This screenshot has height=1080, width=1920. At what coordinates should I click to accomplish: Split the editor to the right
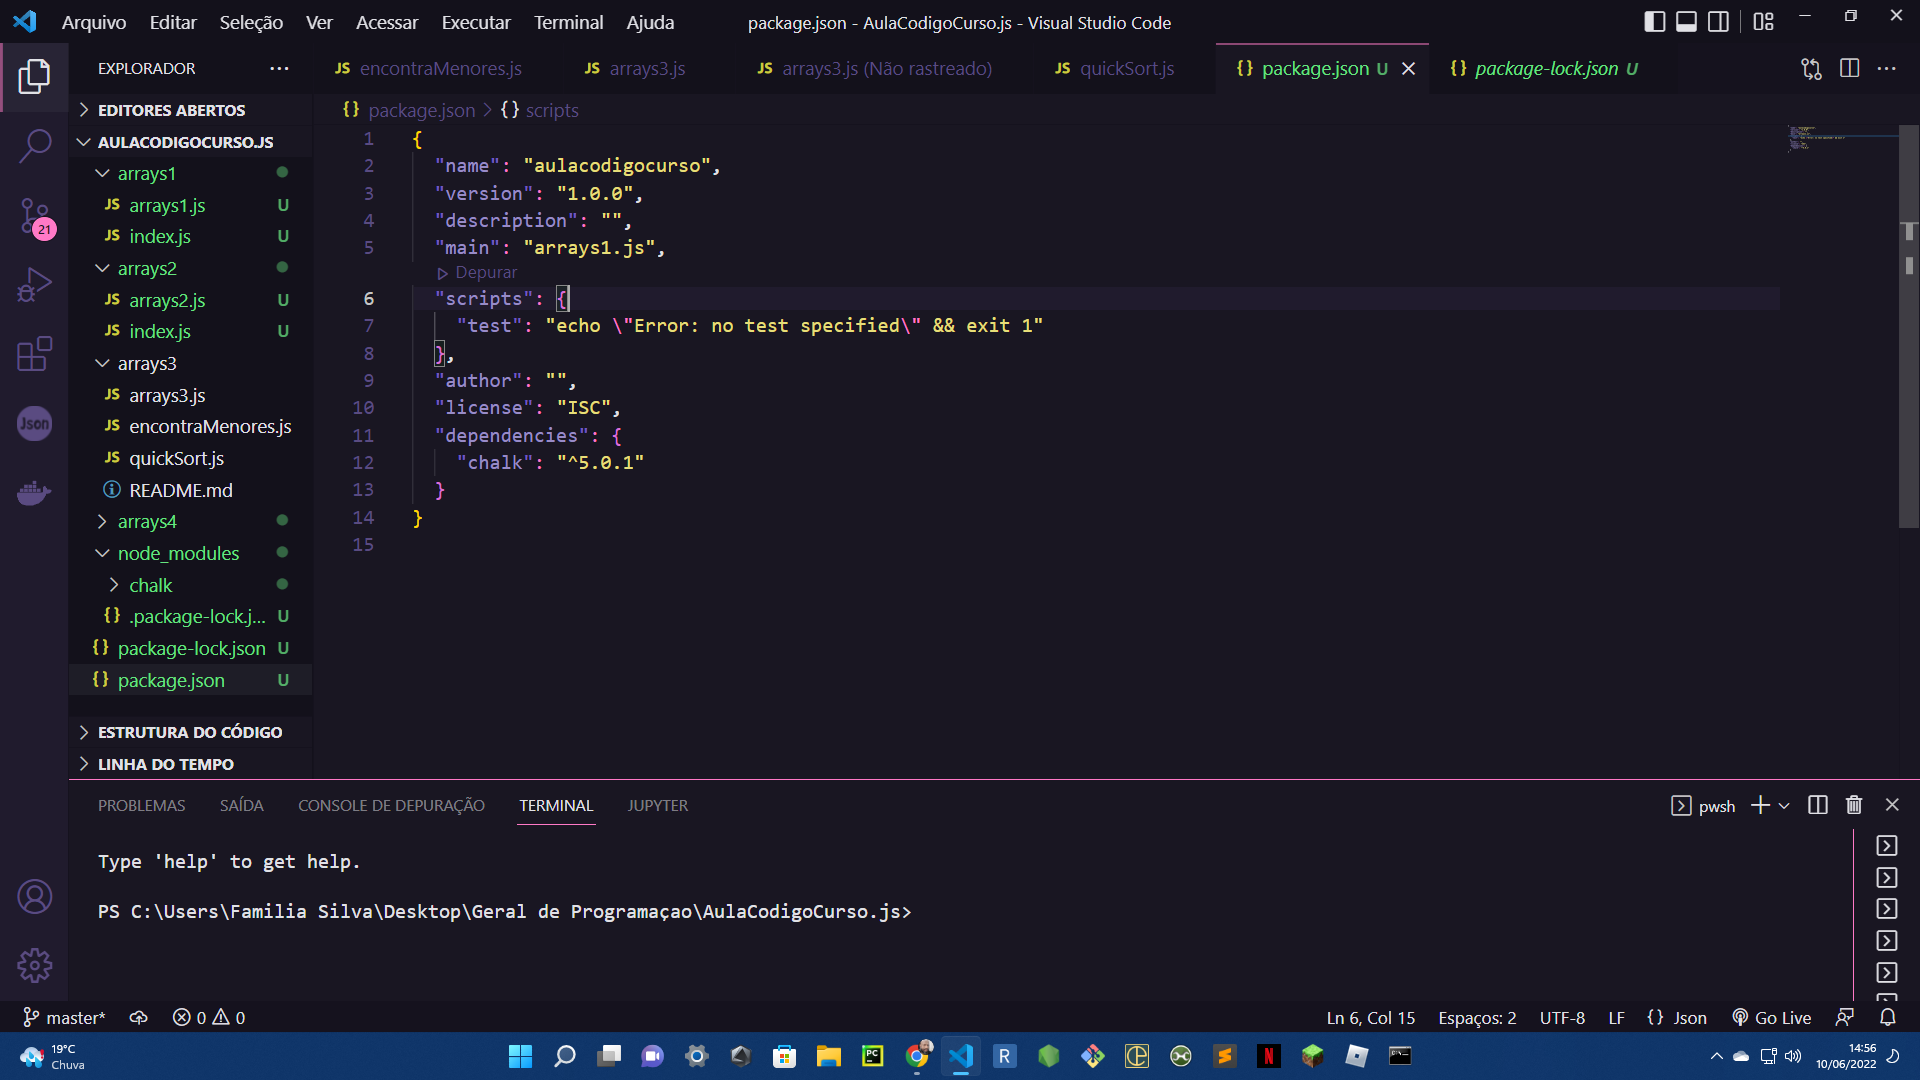[1849, 69]
